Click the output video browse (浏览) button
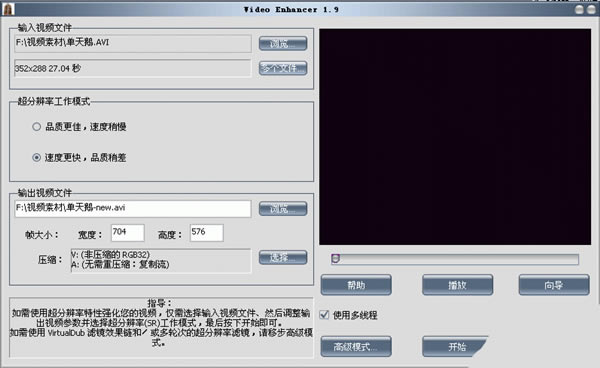Viewport: 600px width, 368px height. coord(283,209)
